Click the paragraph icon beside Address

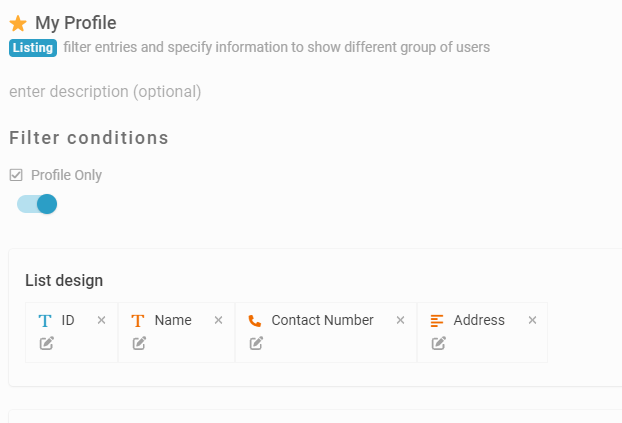coord(437,321)
